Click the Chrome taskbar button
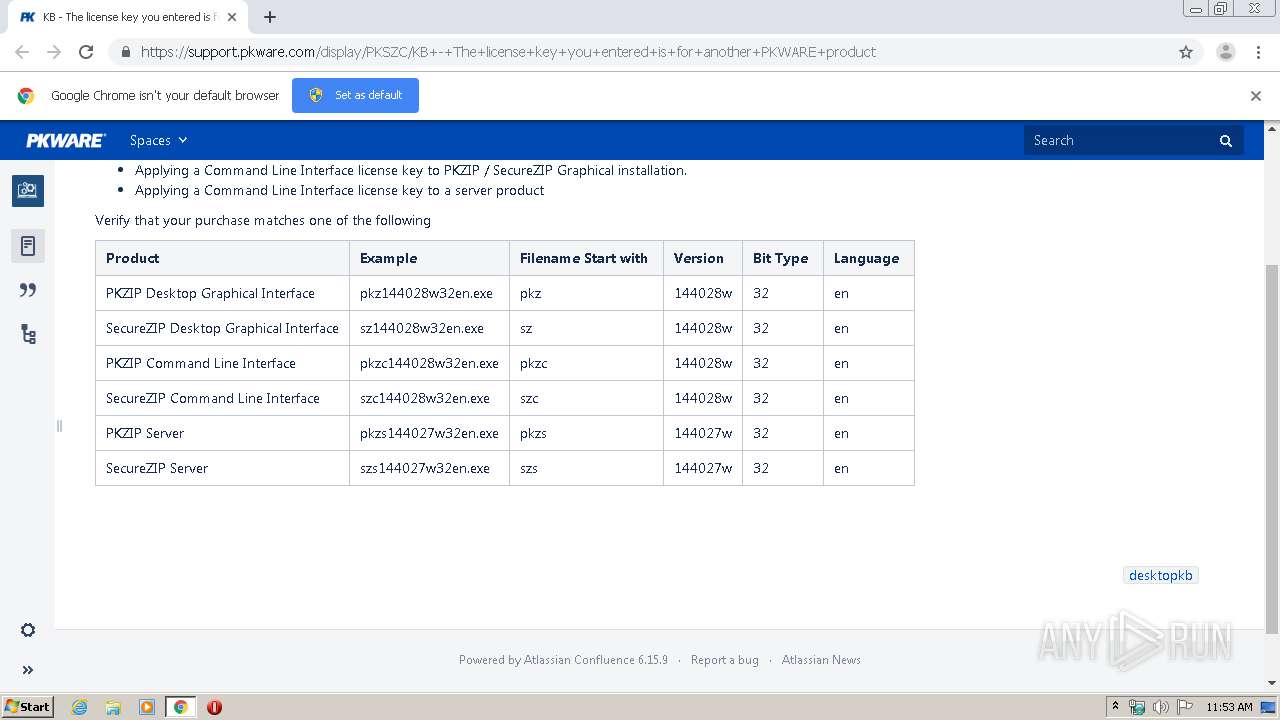 tap(180, 707)
